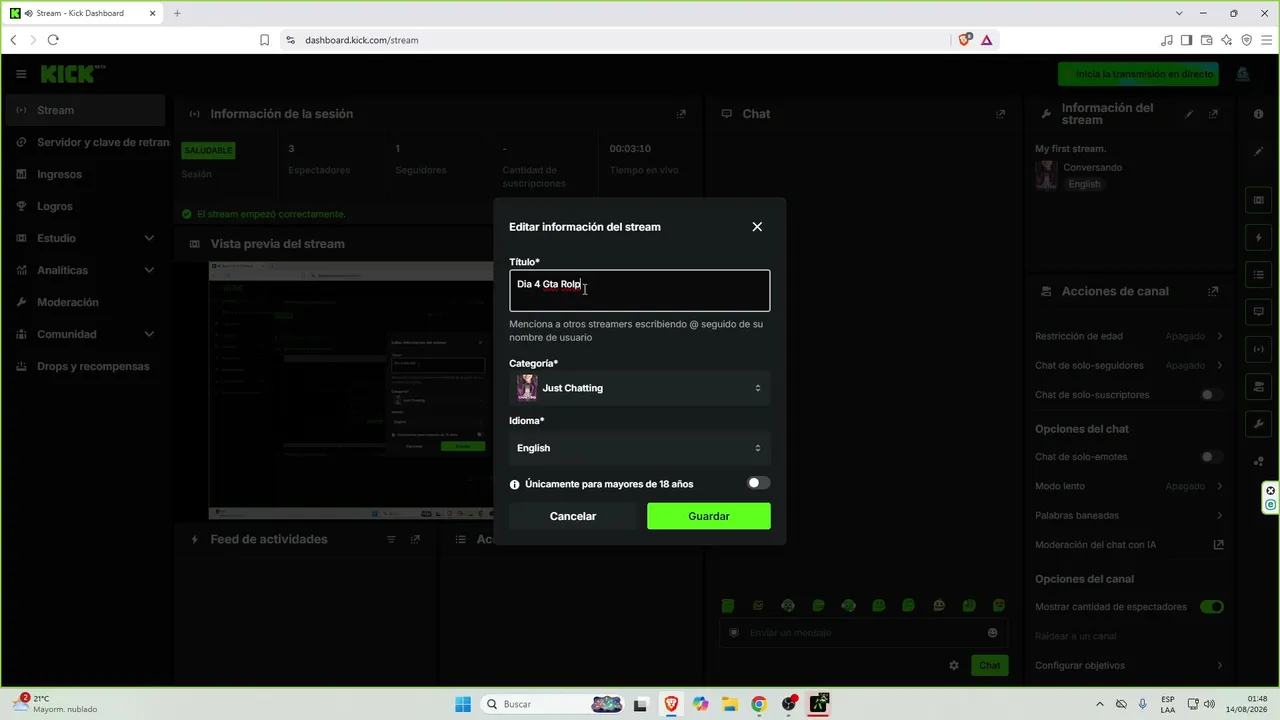This screenshot has width=1280, height=720.
Task: Open Brave Leo AI sparkle icon
Action: 1227,40
